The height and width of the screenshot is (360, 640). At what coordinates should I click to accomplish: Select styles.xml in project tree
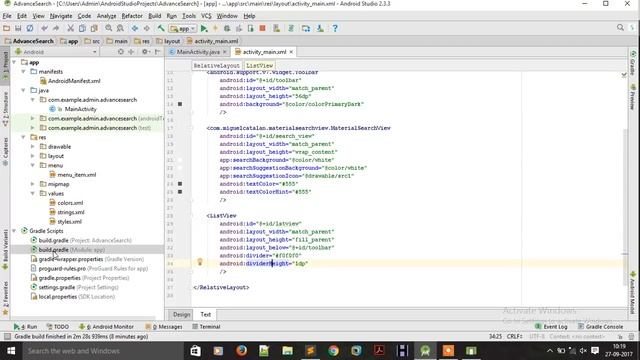(69, 222)
